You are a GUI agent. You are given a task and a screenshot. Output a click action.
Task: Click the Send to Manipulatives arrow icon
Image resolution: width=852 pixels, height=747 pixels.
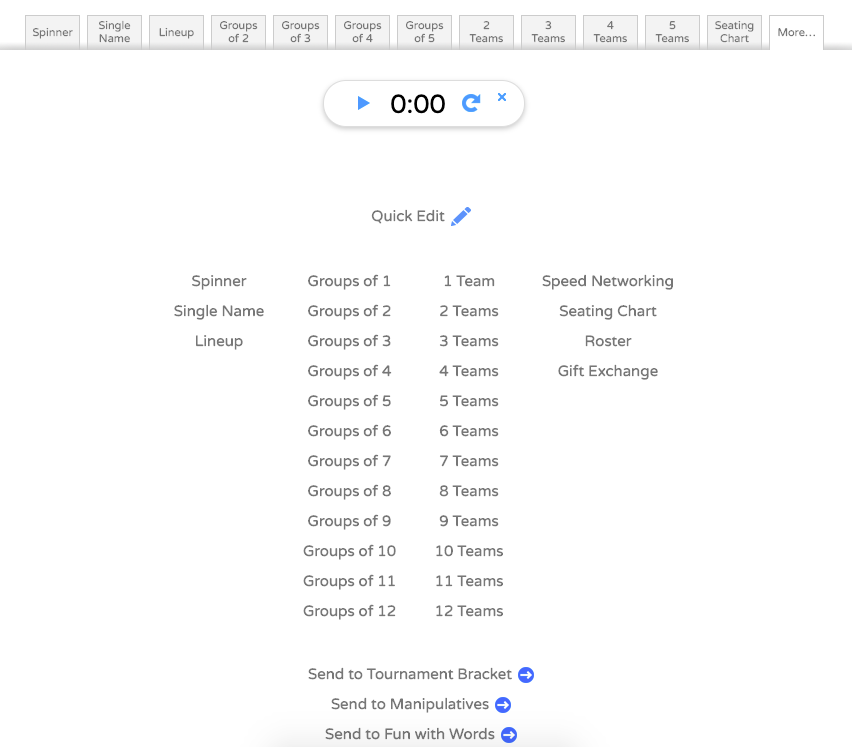coord(503,705)
